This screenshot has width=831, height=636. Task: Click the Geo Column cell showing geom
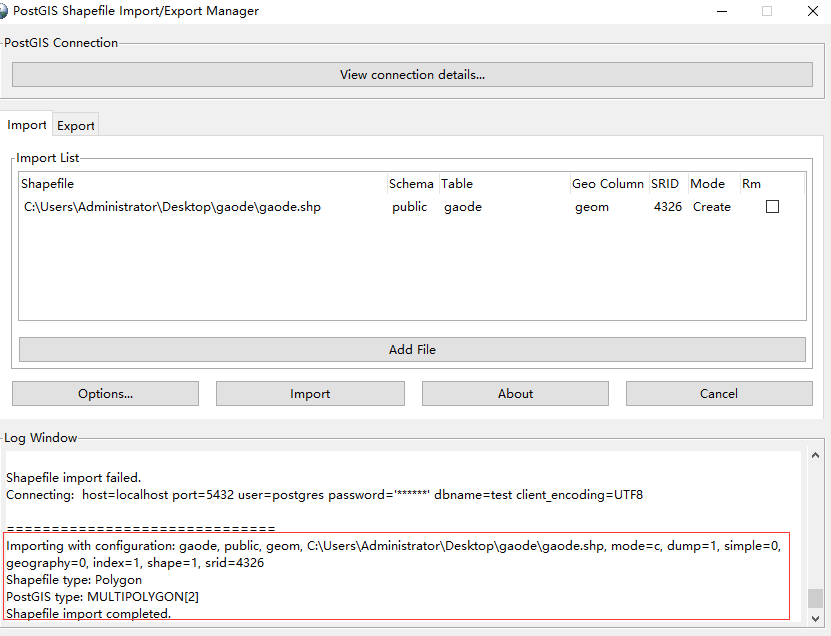[x=592, y=206]
